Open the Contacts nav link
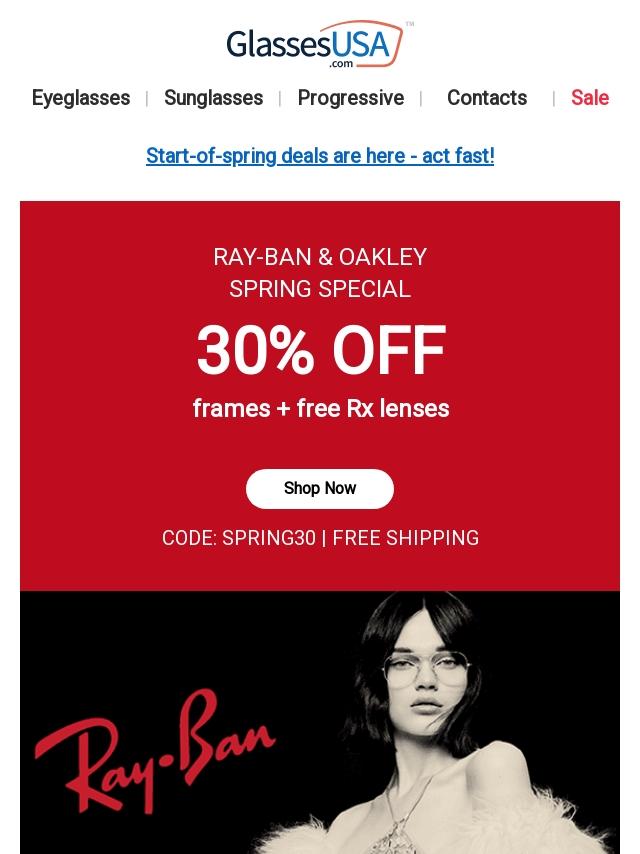 pyautogui.click(x=486, y=98)
